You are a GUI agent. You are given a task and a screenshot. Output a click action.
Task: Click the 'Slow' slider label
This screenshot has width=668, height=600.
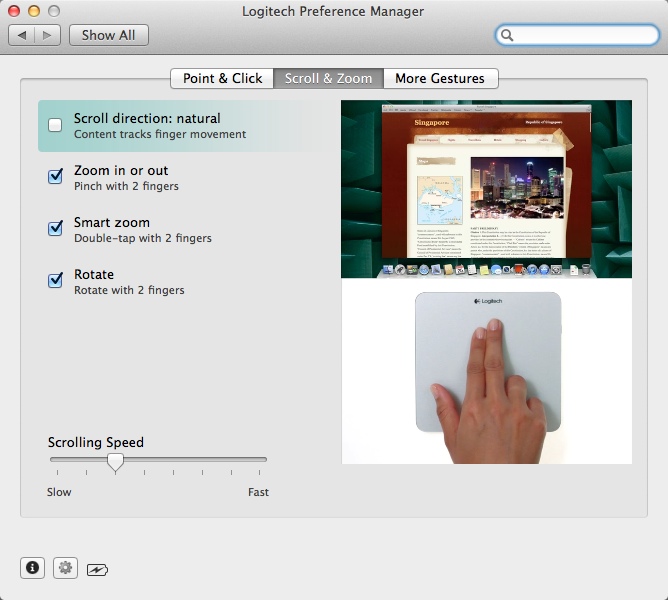(59, 492)
